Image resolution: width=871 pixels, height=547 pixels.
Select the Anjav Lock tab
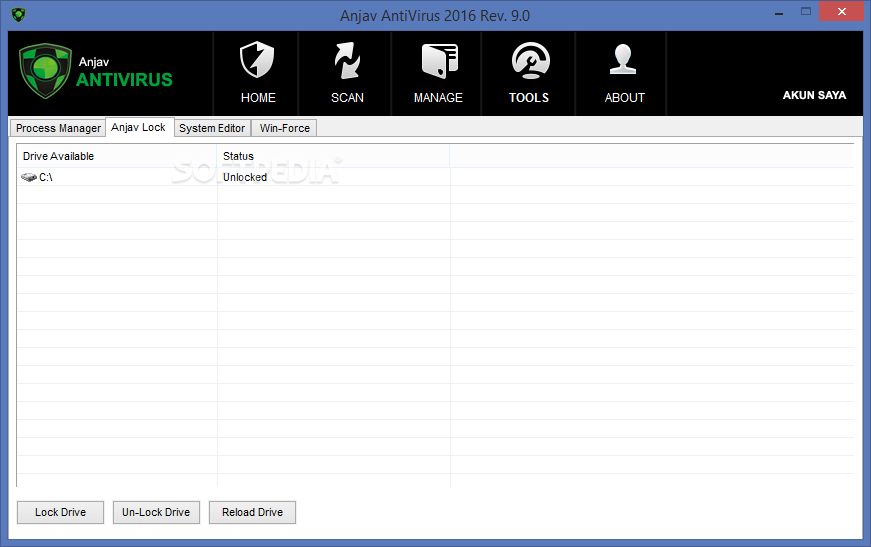click(x=139, y=127)
